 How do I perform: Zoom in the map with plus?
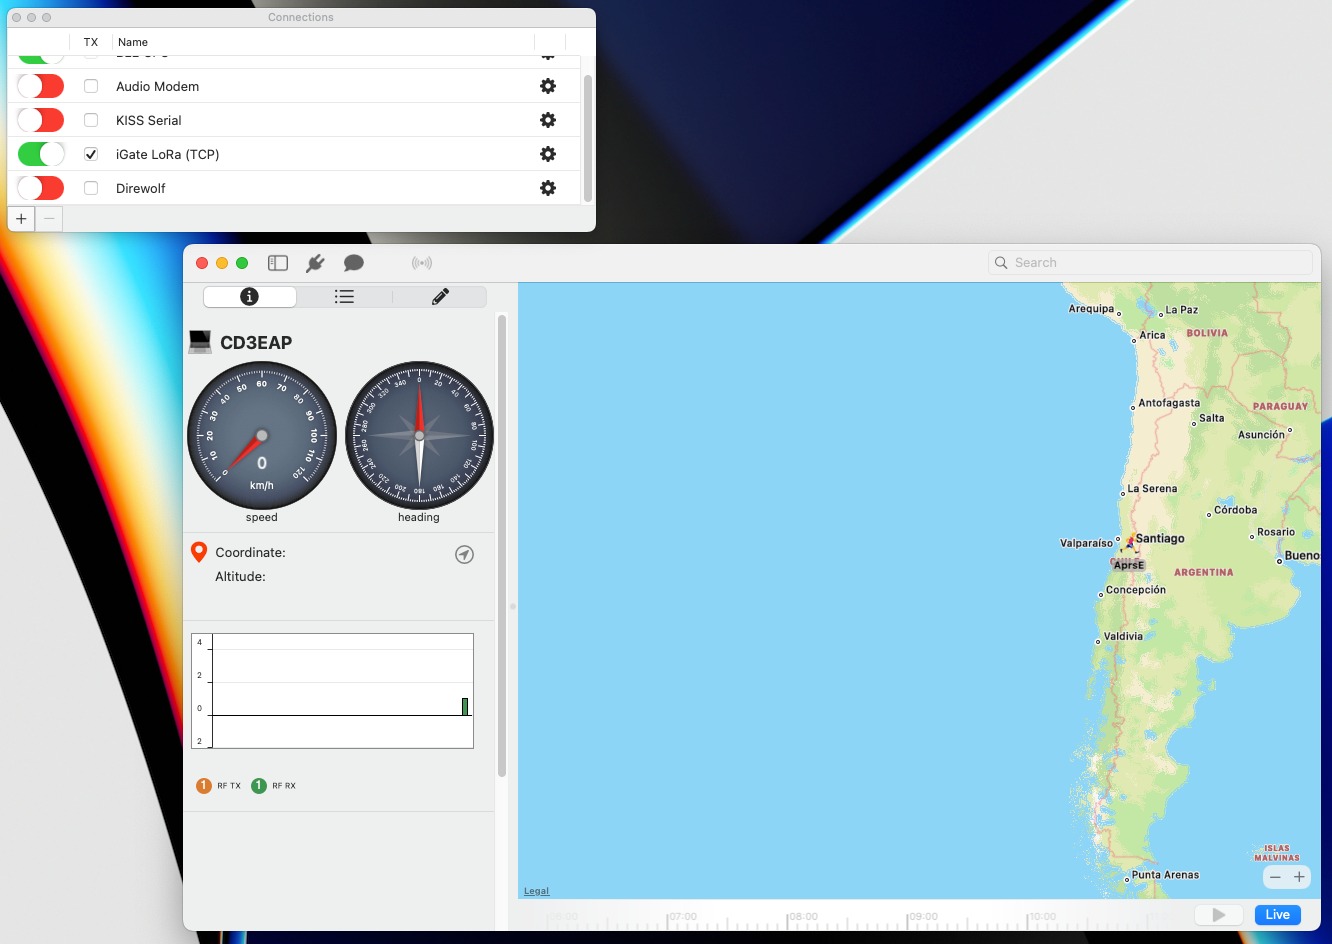(x=1299, y=877)
